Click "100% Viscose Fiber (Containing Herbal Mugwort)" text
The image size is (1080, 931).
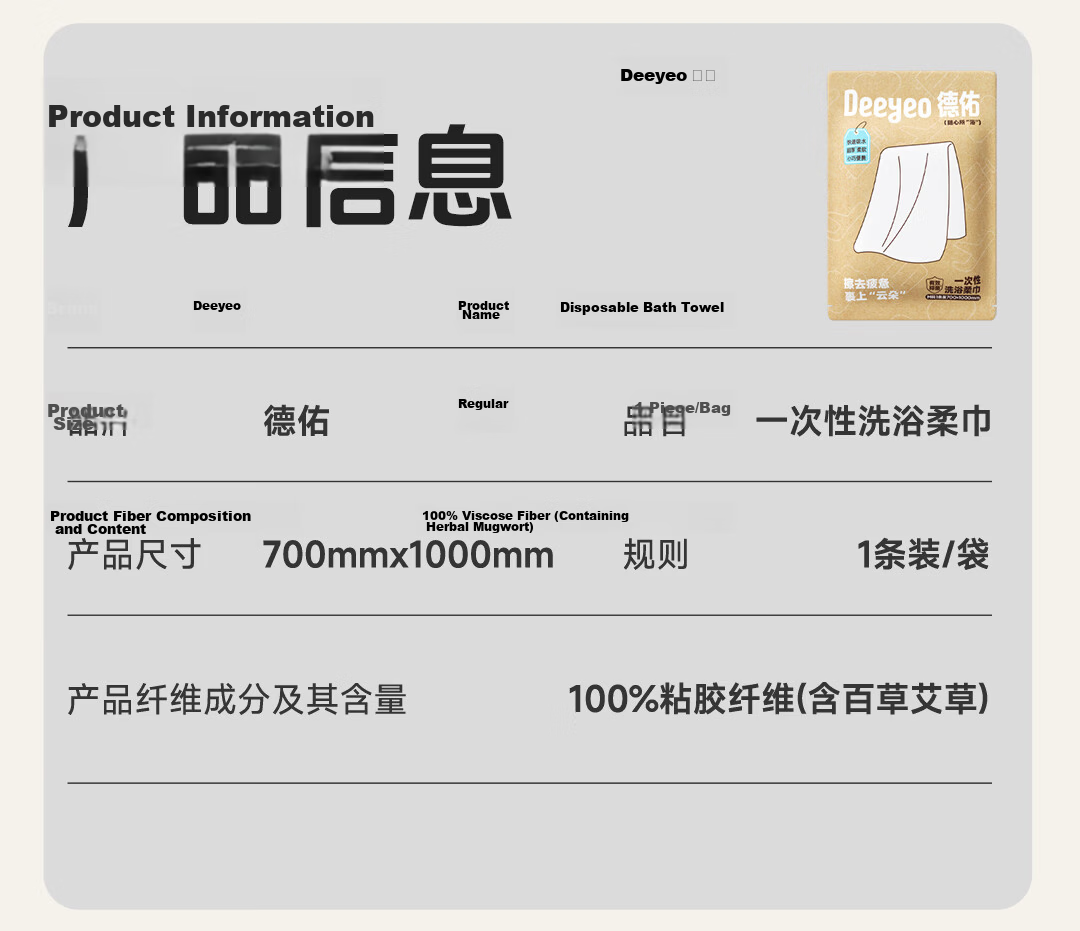pos(526,521)
